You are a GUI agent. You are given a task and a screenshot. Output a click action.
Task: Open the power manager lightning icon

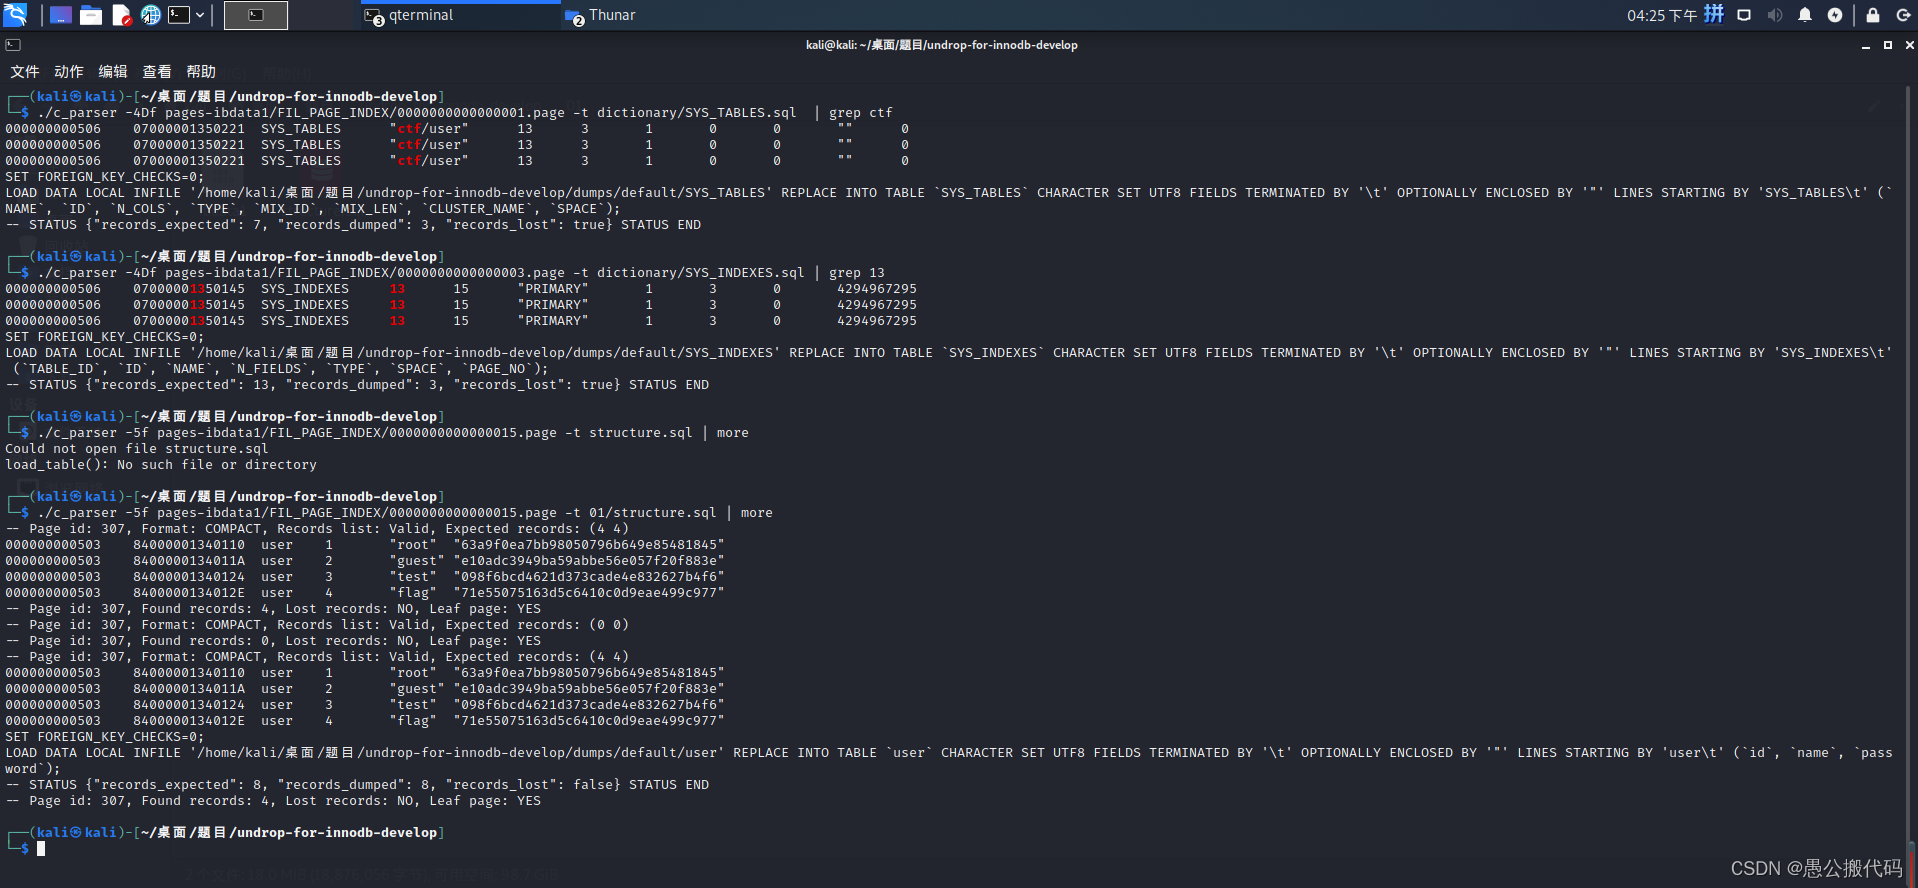[1835, 15]
